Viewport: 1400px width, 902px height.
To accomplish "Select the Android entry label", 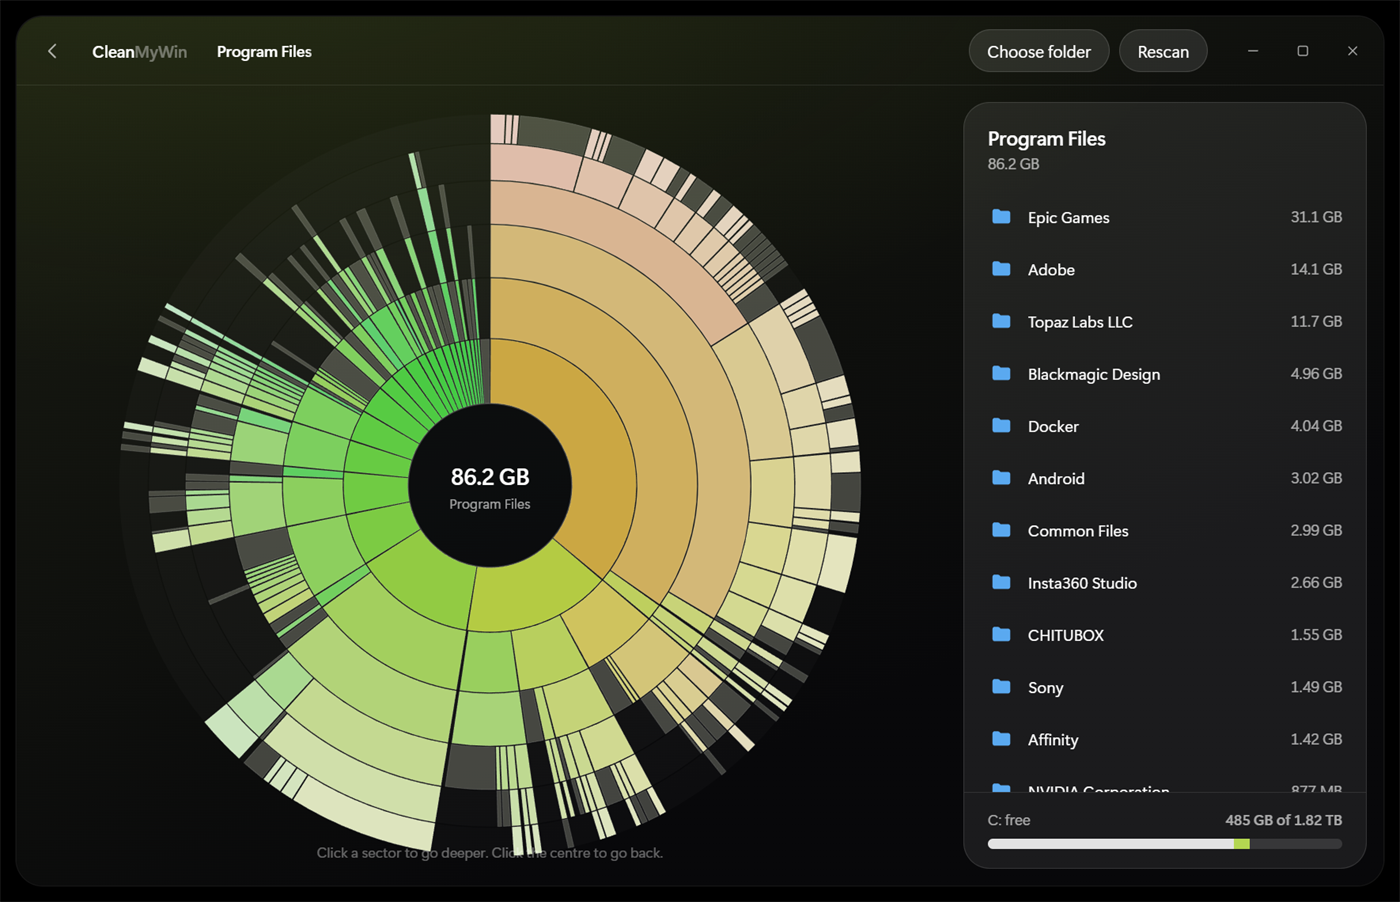I will tap(1056, 479).
